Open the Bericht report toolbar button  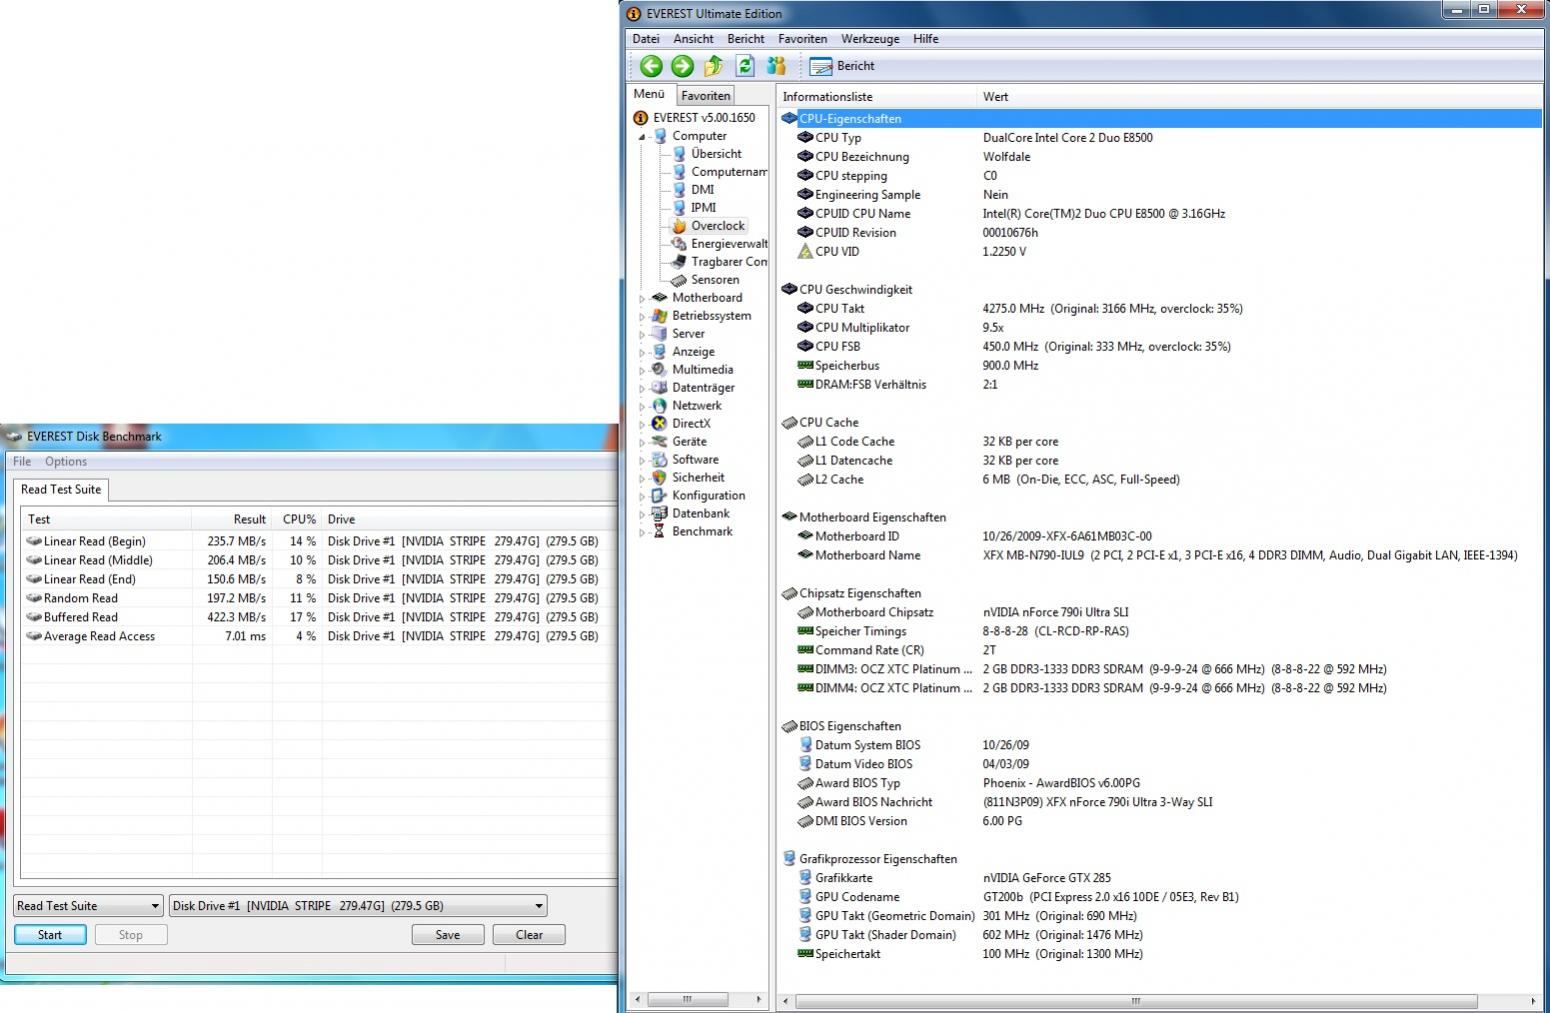(x=842, y=66)
